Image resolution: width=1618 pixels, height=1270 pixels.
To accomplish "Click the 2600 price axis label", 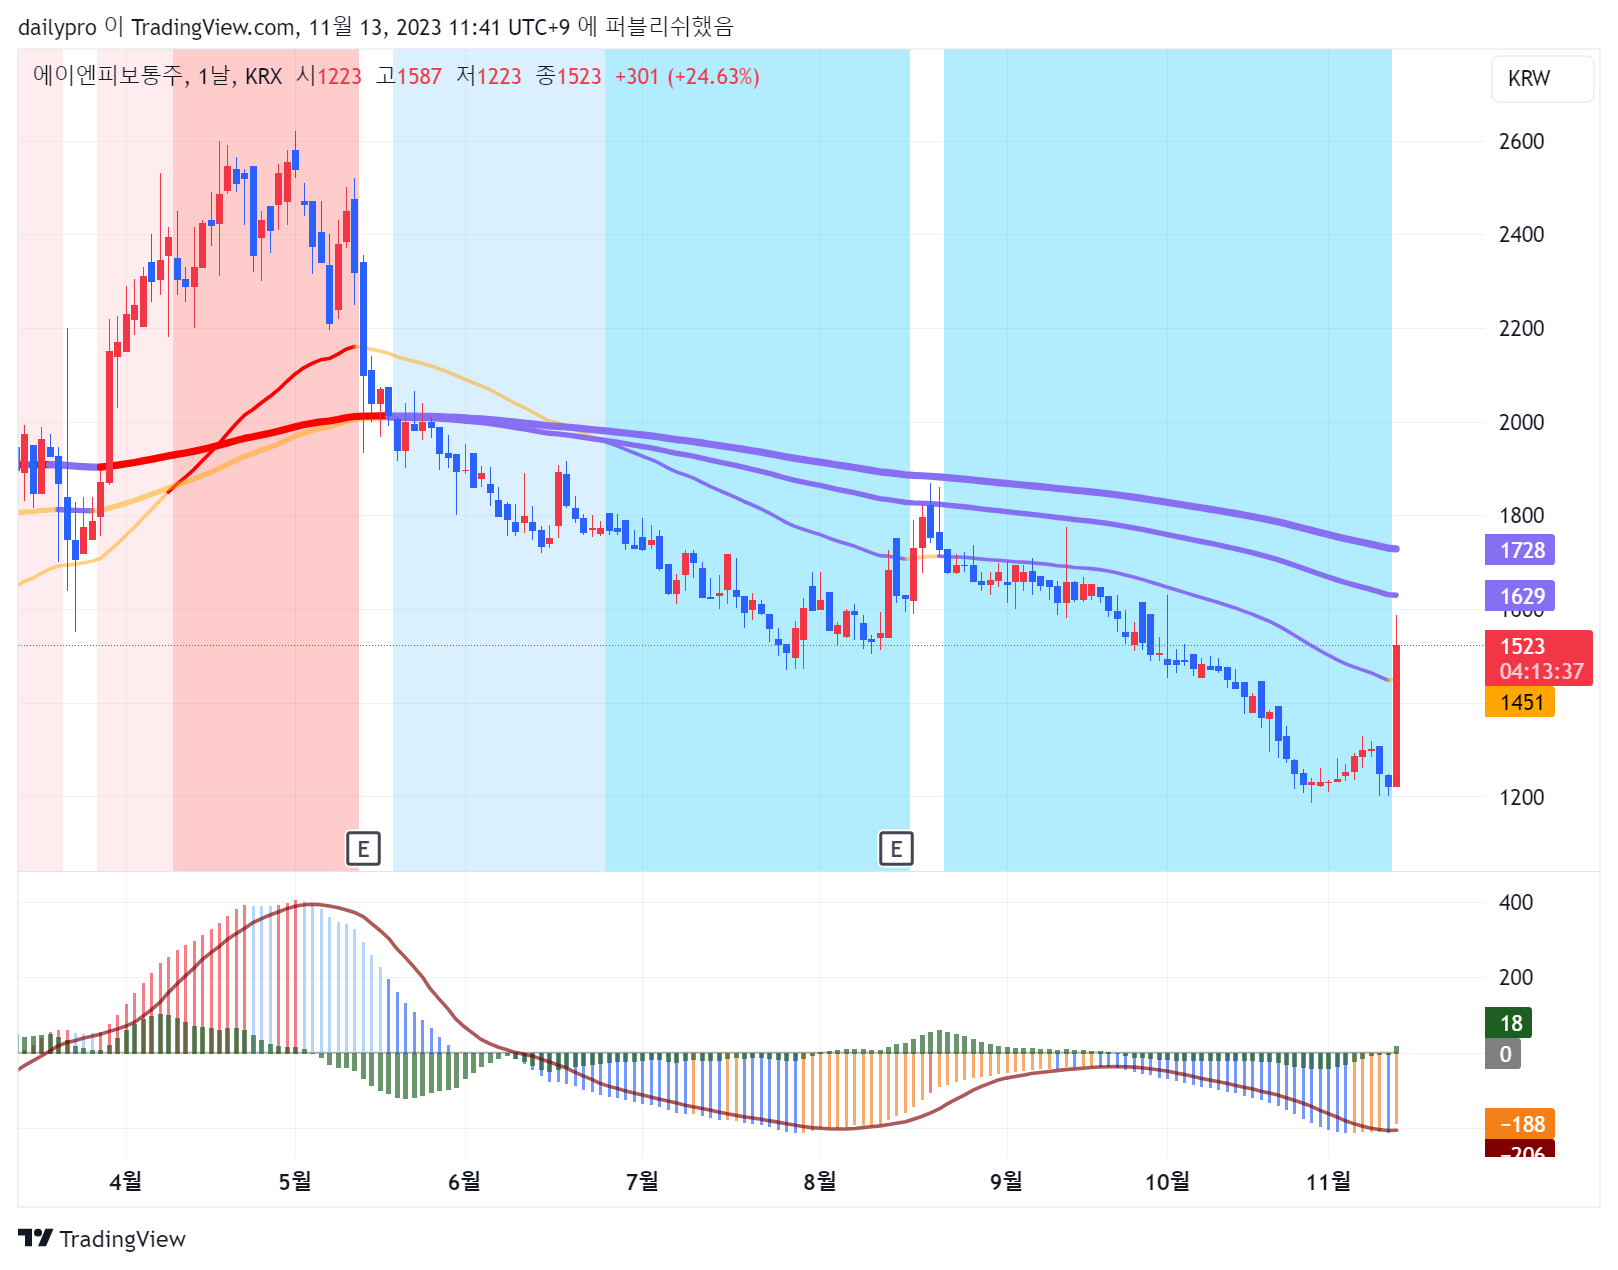I will (1521, 142).
